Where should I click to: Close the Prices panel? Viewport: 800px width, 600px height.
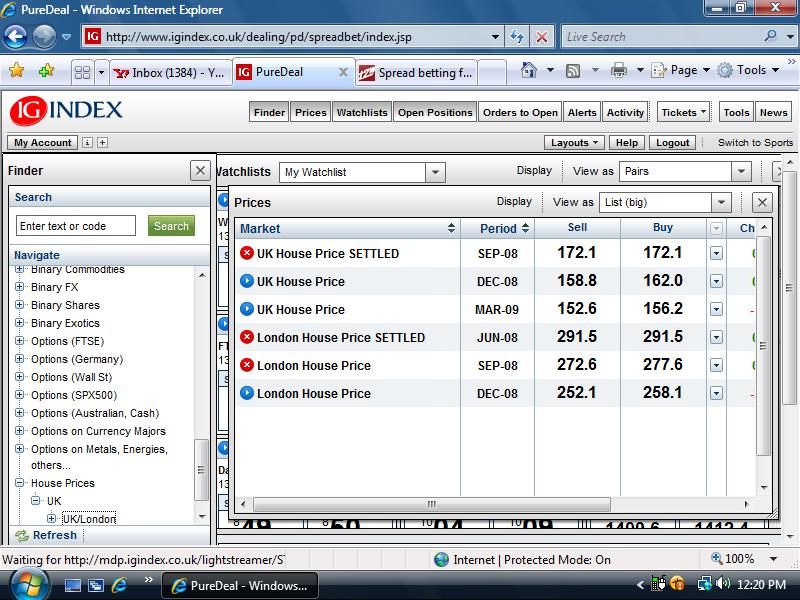762,203
